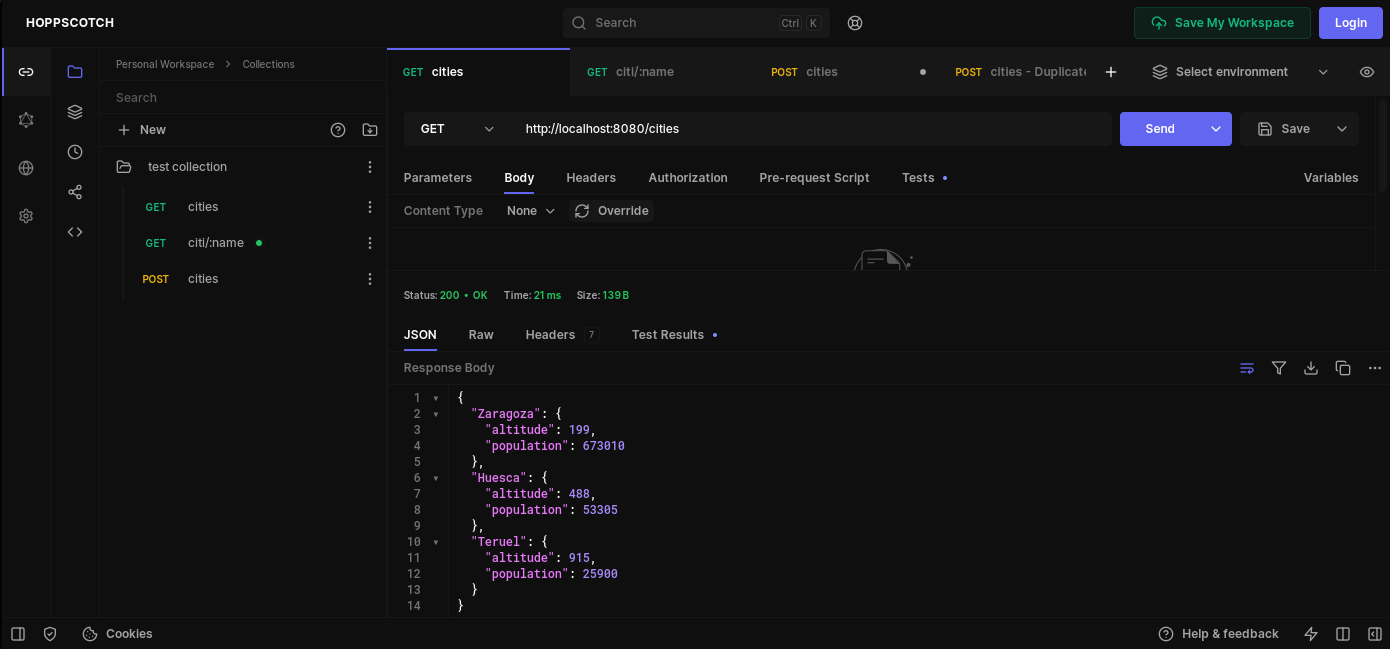Switch to the Raw response tab
This screenshot has width=1390, height=649.
tap(481, 335)
